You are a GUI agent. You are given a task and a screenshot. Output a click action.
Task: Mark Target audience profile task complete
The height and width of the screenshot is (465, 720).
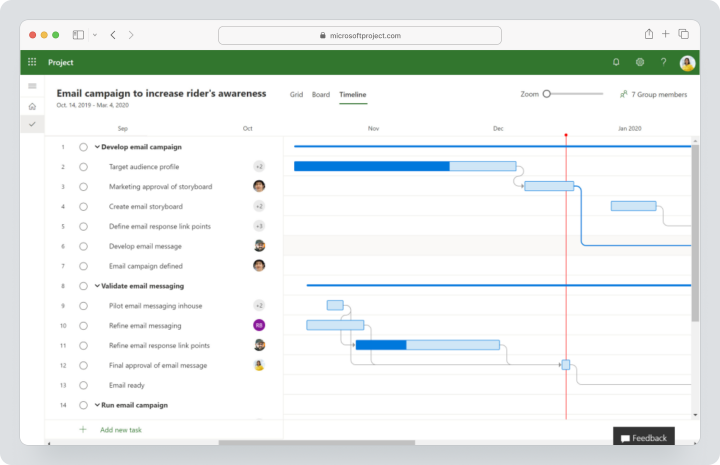(x=83, y=167)
